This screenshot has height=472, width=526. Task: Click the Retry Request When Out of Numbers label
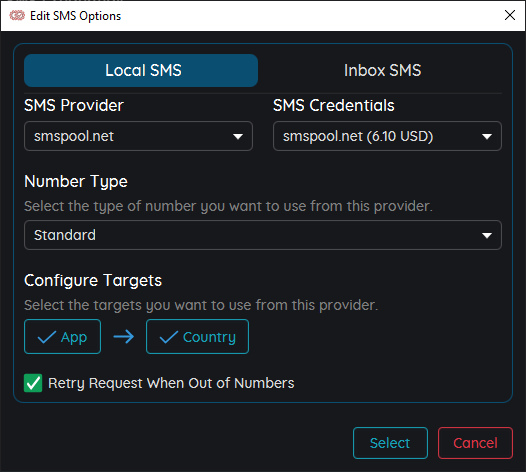(x=171, y=383)
